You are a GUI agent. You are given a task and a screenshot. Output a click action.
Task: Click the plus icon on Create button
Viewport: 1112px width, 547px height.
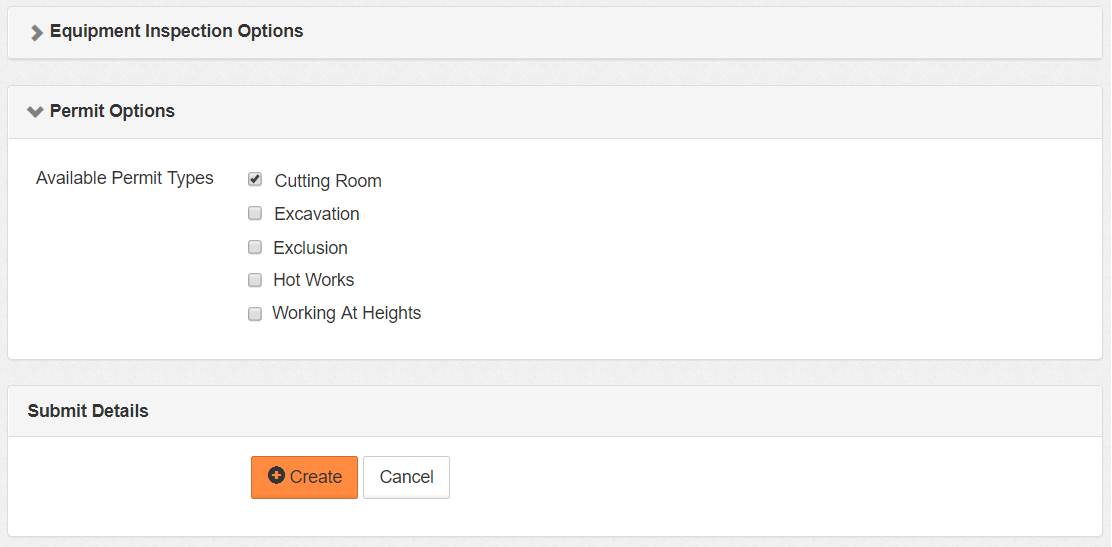[277, 476]
